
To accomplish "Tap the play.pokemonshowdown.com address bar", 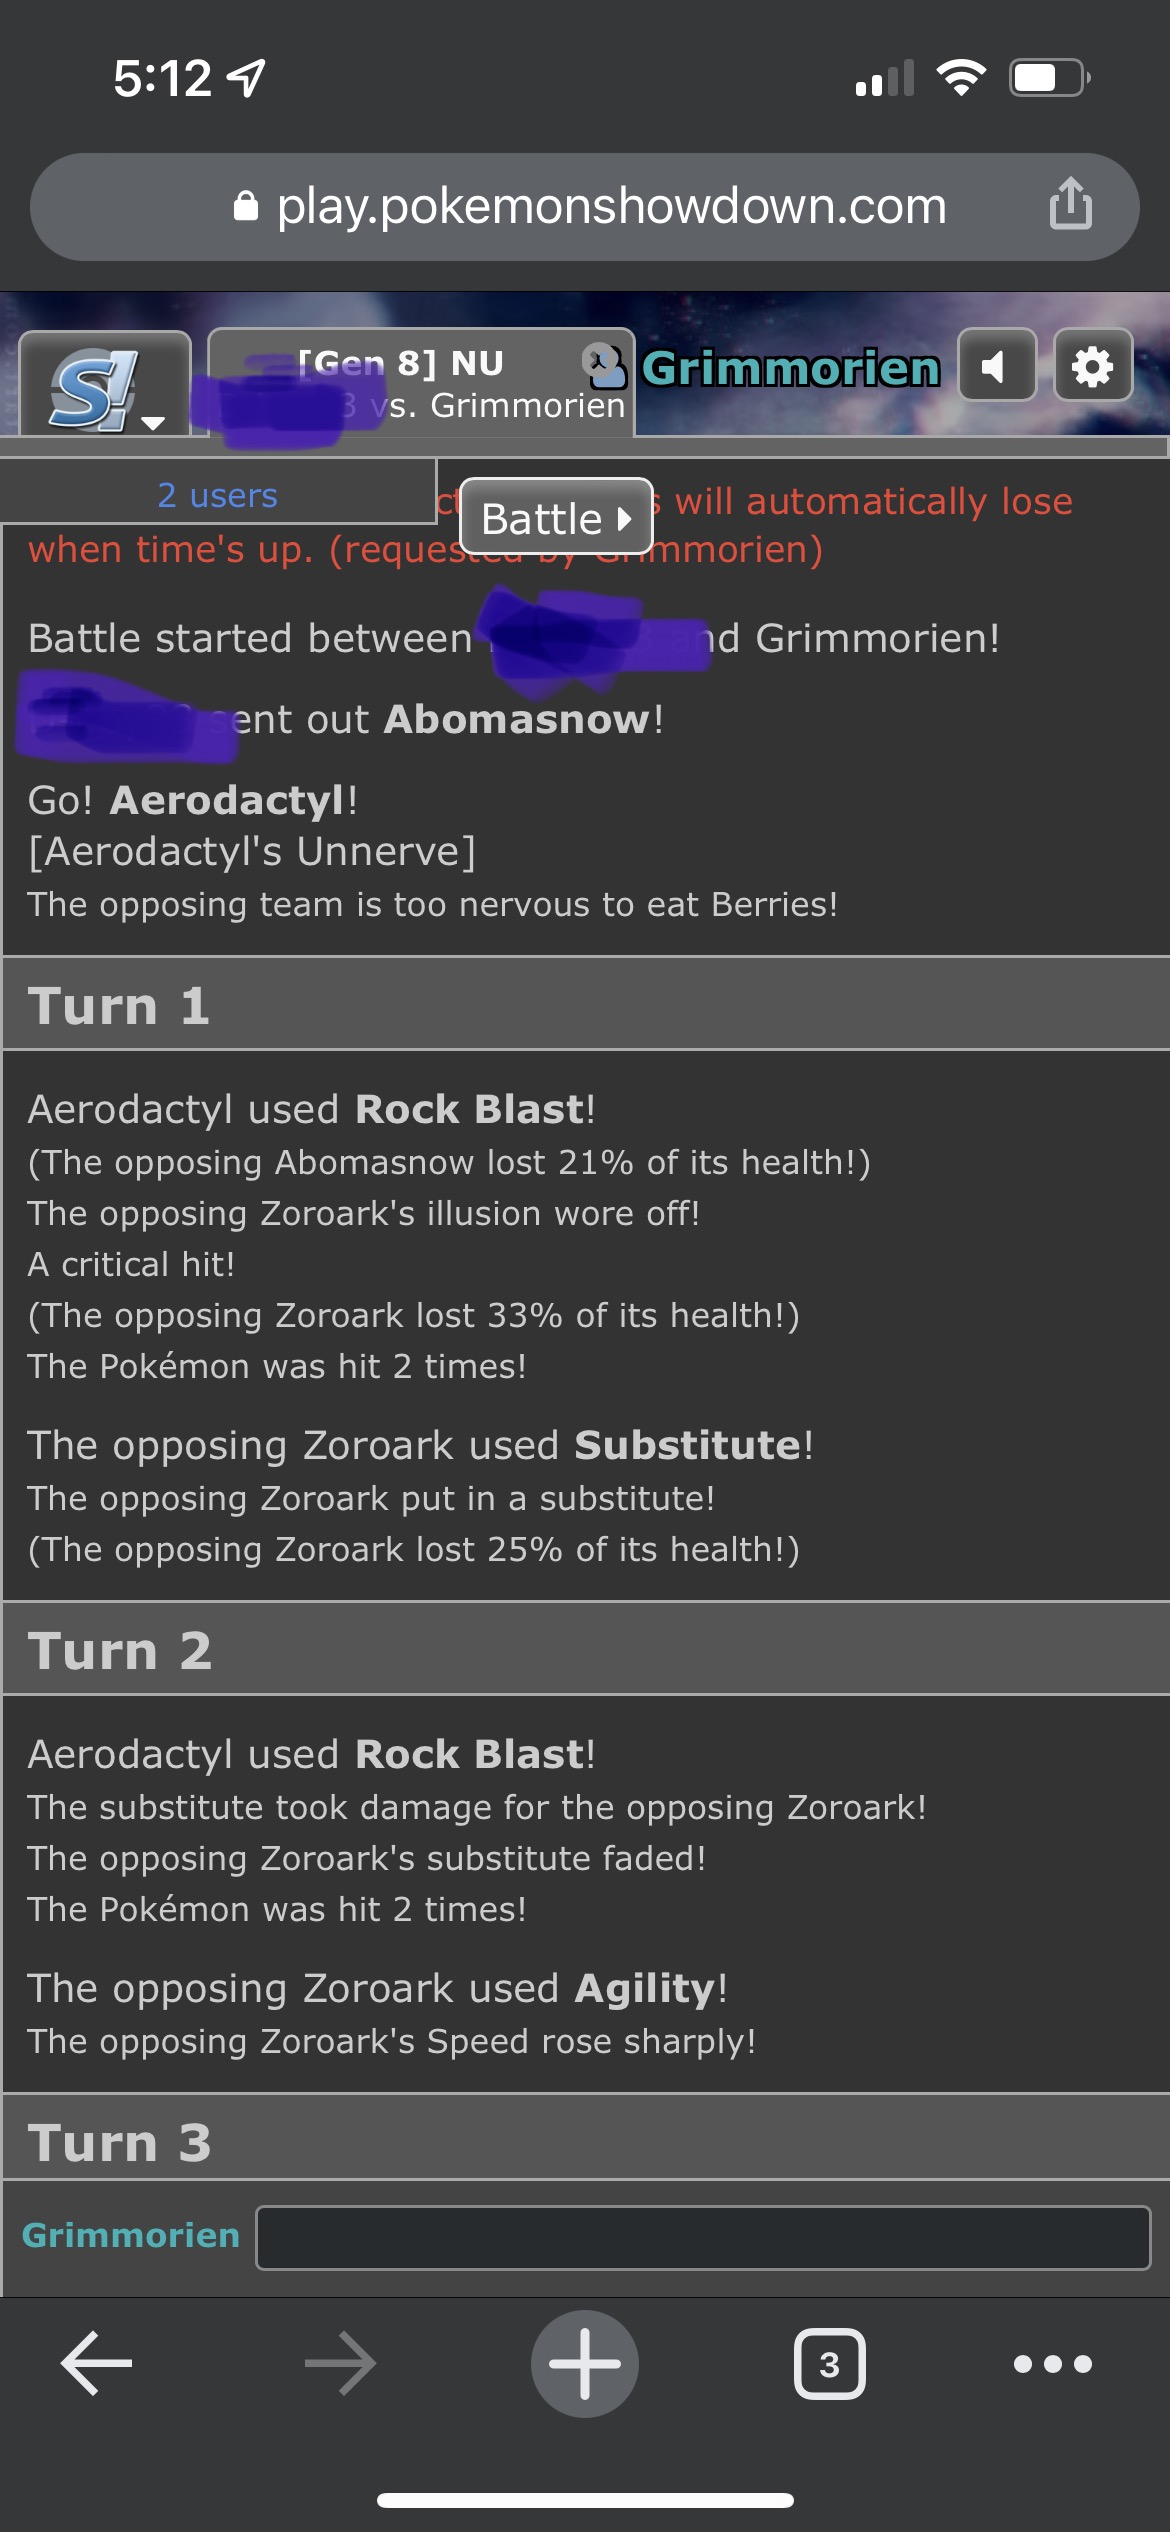I will click(585, 207).
